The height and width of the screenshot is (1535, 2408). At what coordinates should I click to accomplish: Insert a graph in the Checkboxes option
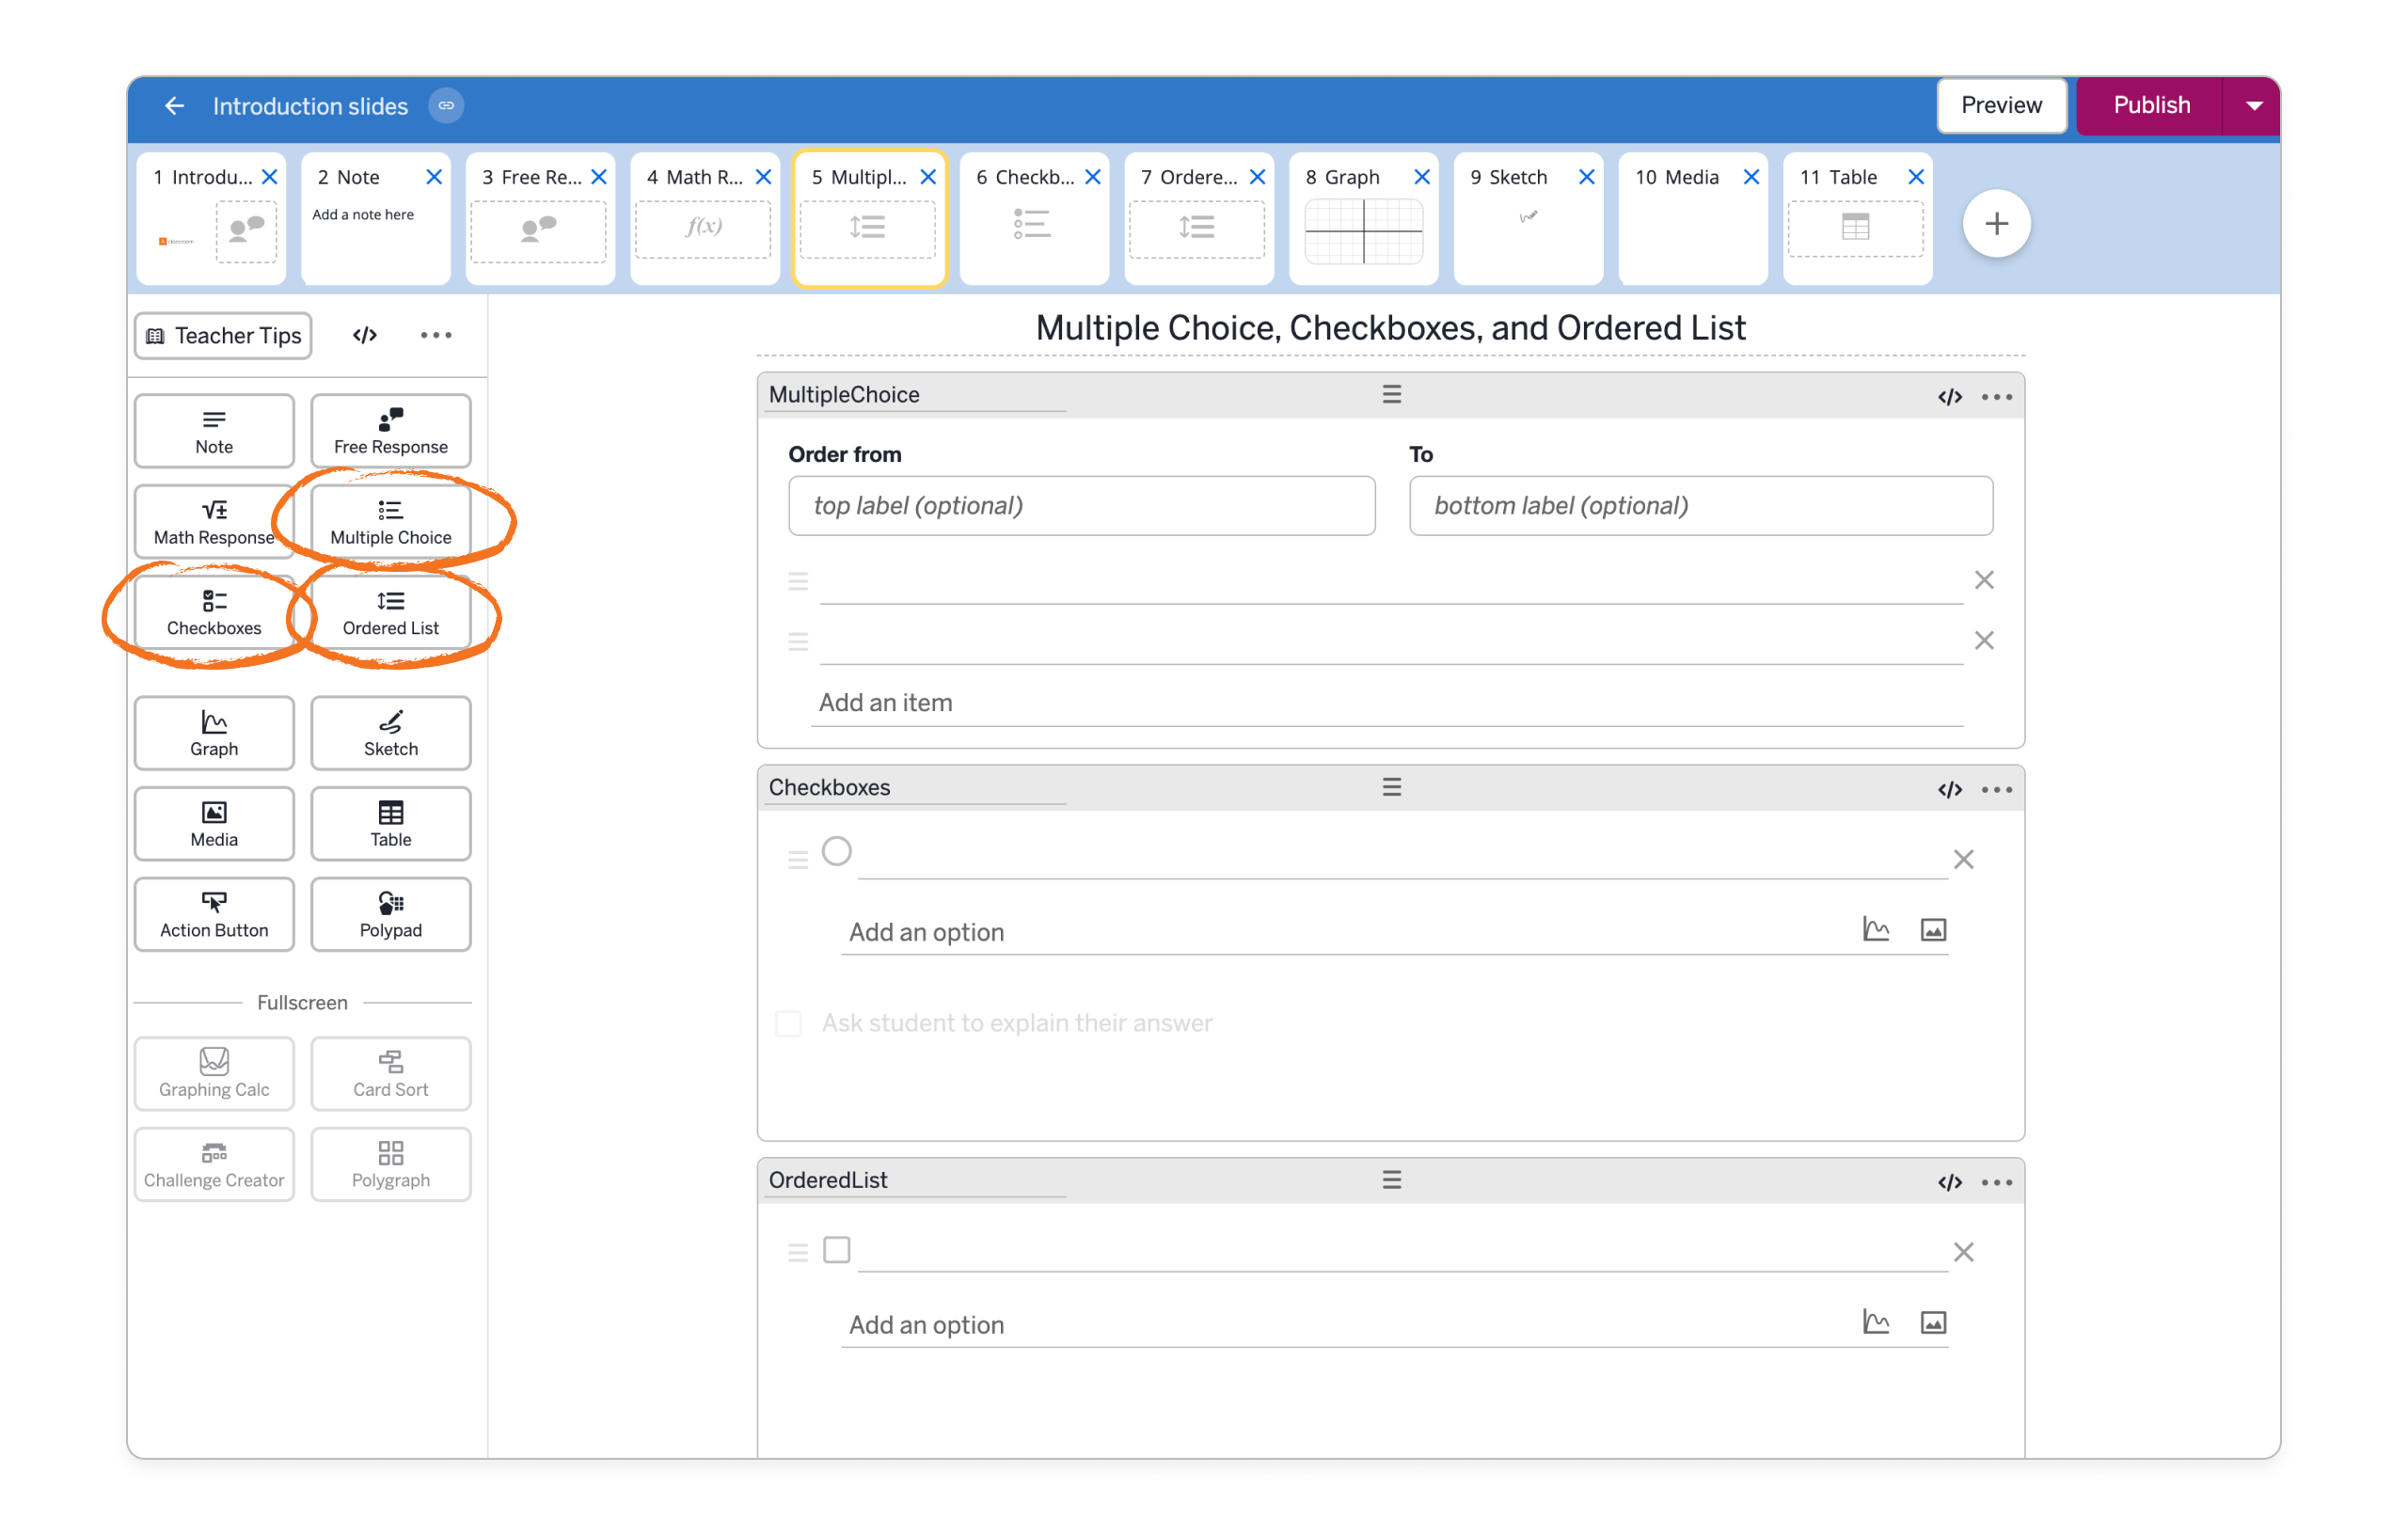click(x=1876, y=930)
